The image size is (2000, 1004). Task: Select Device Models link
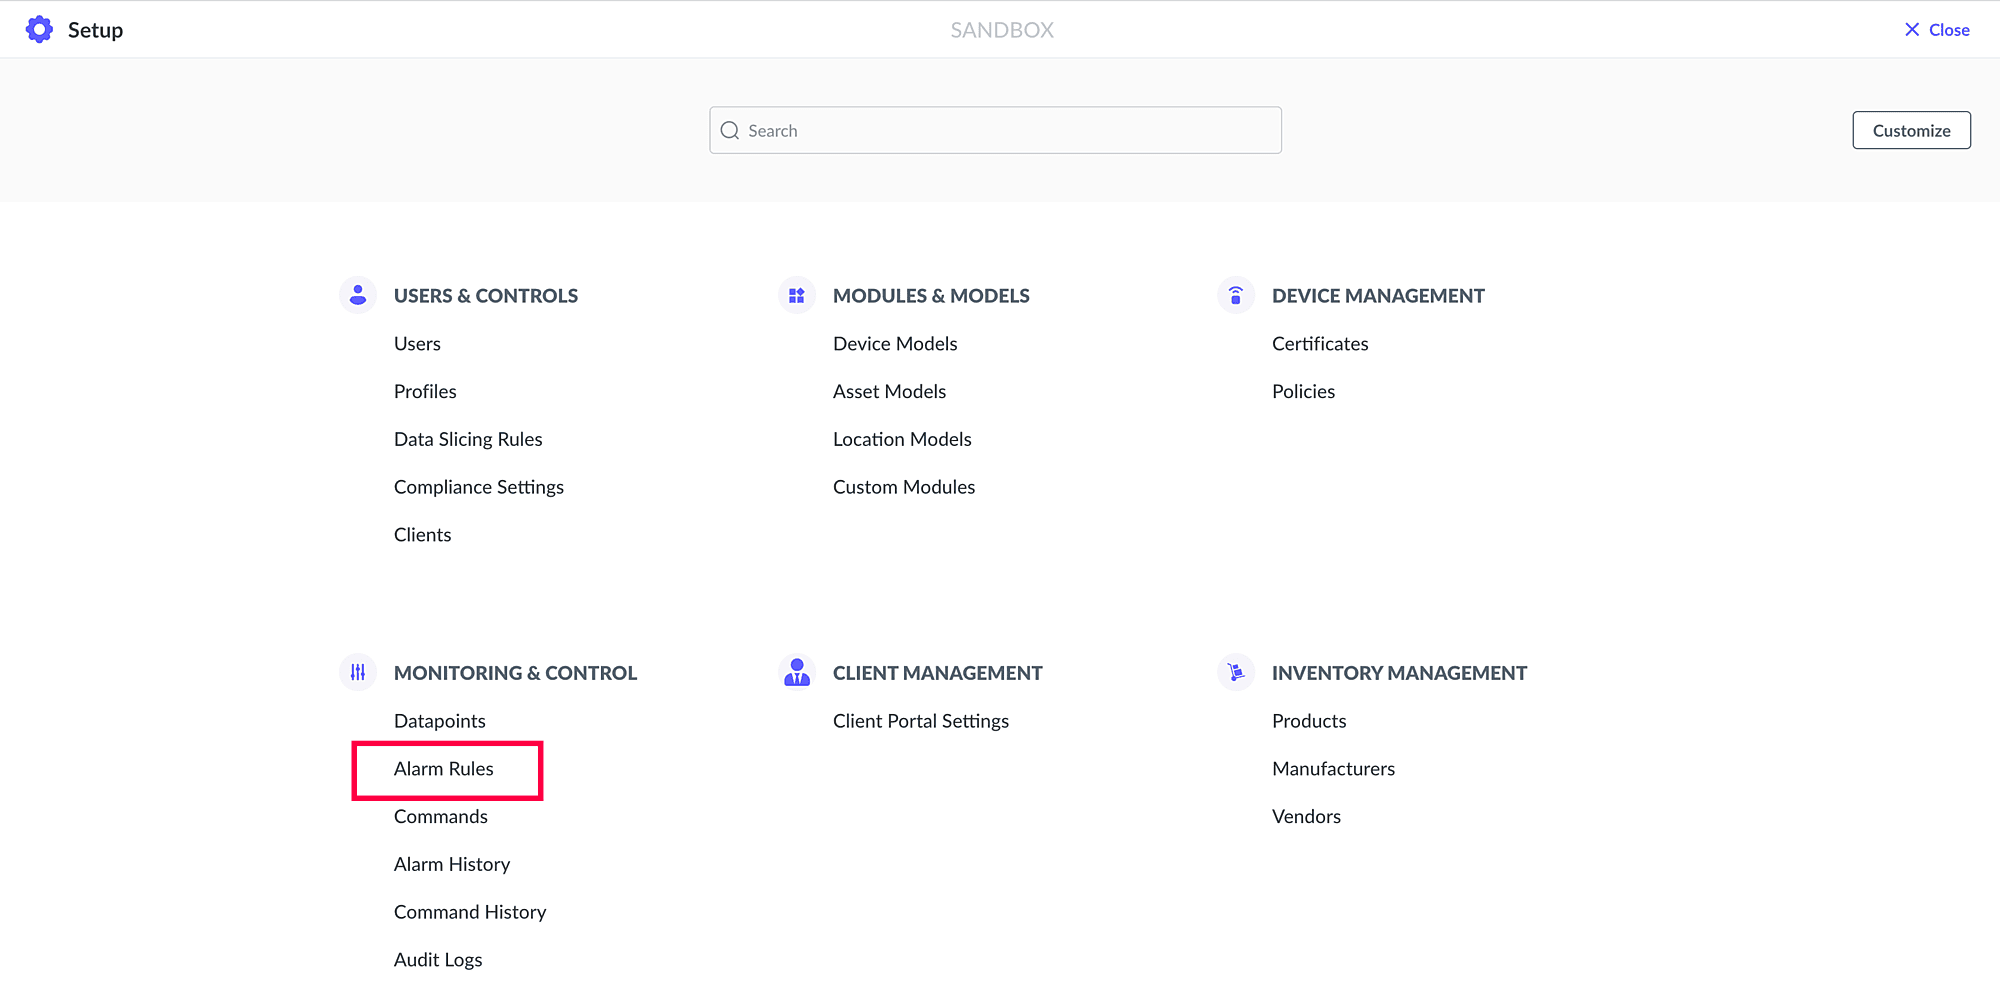pyautogui.click(x=895, y=344)
